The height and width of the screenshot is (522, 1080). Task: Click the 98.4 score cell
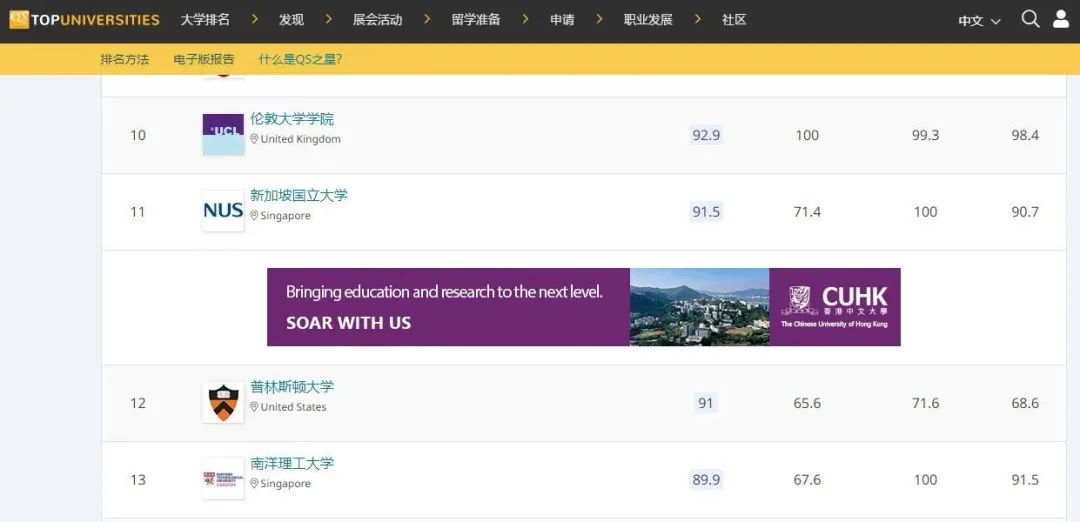pyautogui.click(x=1025, y=135)
